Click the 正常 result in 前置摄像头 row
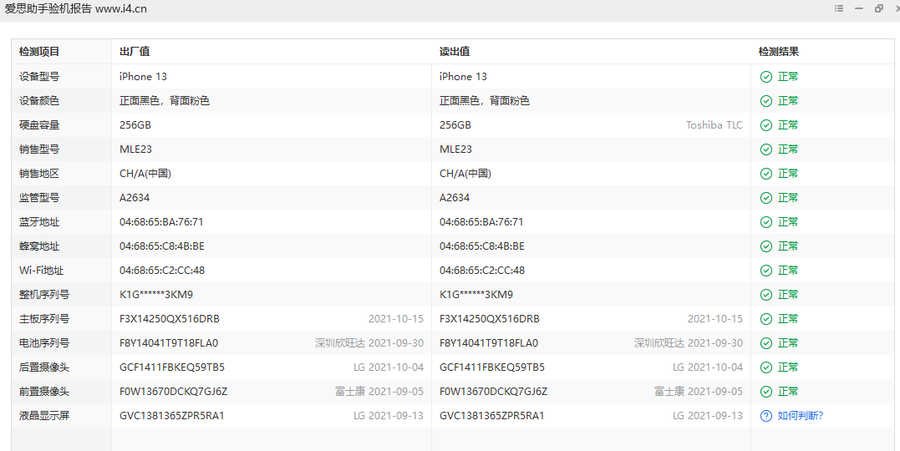 788,391
